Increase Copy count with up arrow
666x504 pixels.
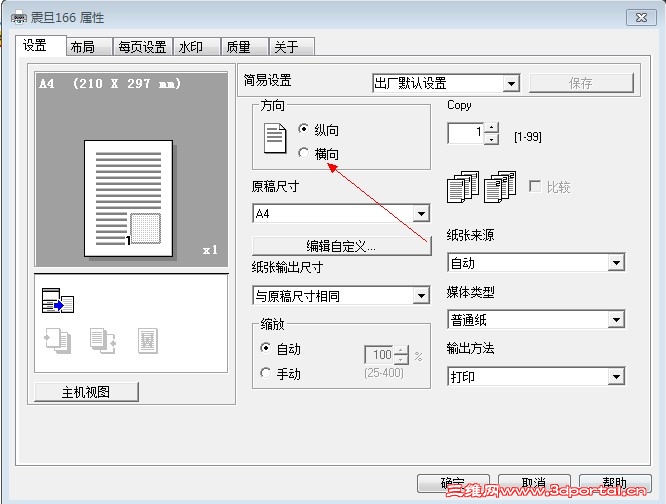tap(491, 127)
